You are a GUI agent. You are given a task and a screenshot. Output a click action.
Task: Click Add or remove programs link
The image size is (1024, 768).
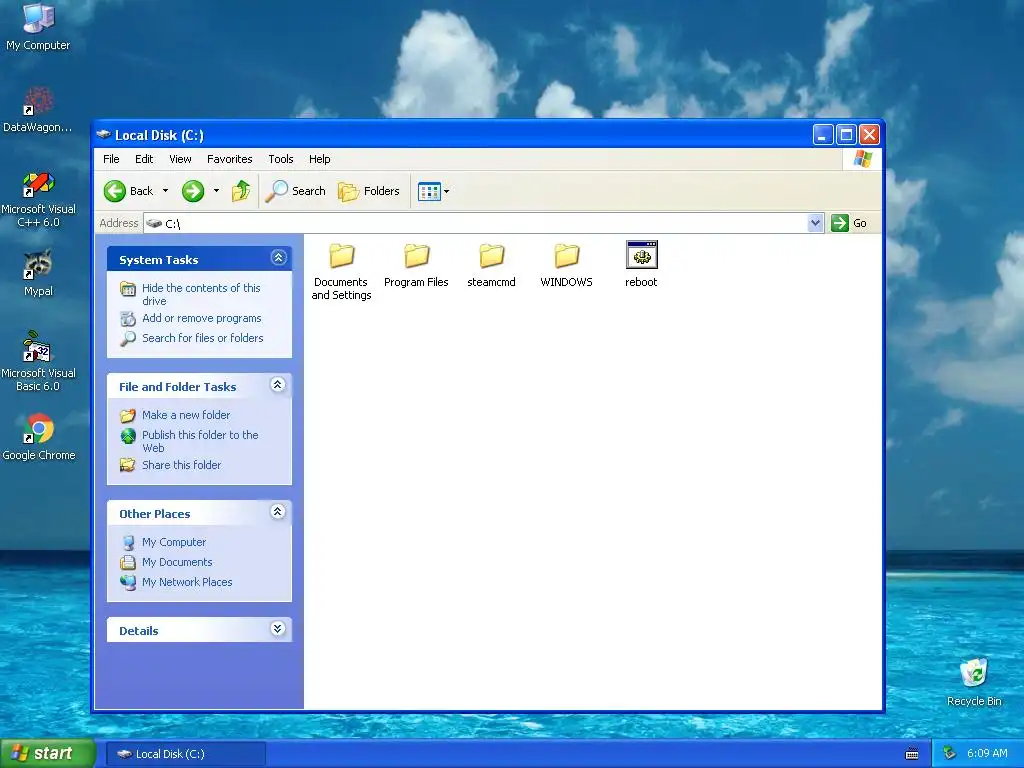[202, 318]
